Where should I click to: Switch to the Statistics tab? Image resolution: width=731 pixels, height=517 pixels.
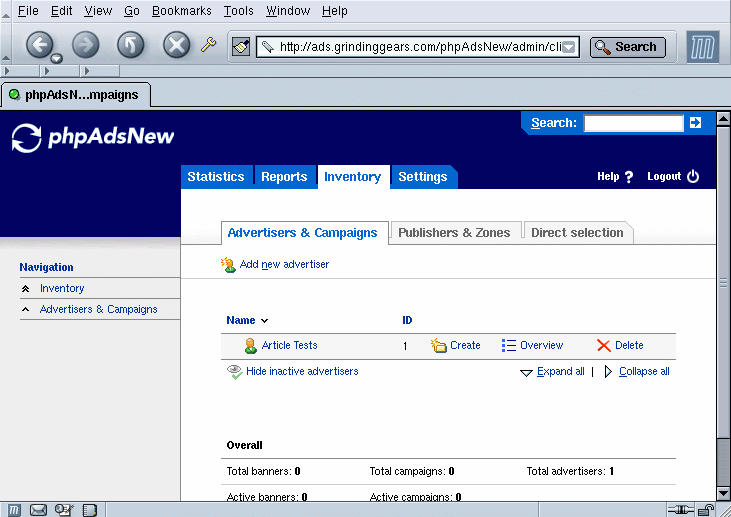pos(216,177)
